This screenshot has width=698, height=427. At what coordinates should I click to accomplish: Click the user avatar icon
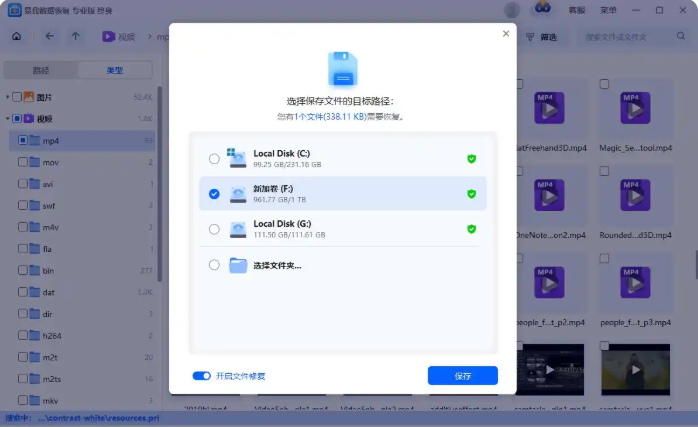coord(512,10)
